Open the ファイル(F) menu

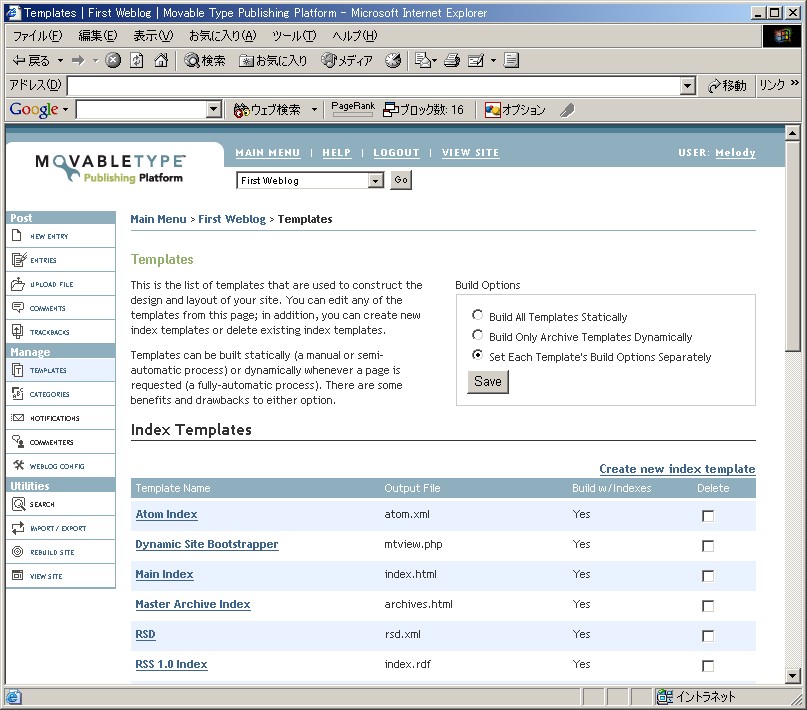pos(38,36)
